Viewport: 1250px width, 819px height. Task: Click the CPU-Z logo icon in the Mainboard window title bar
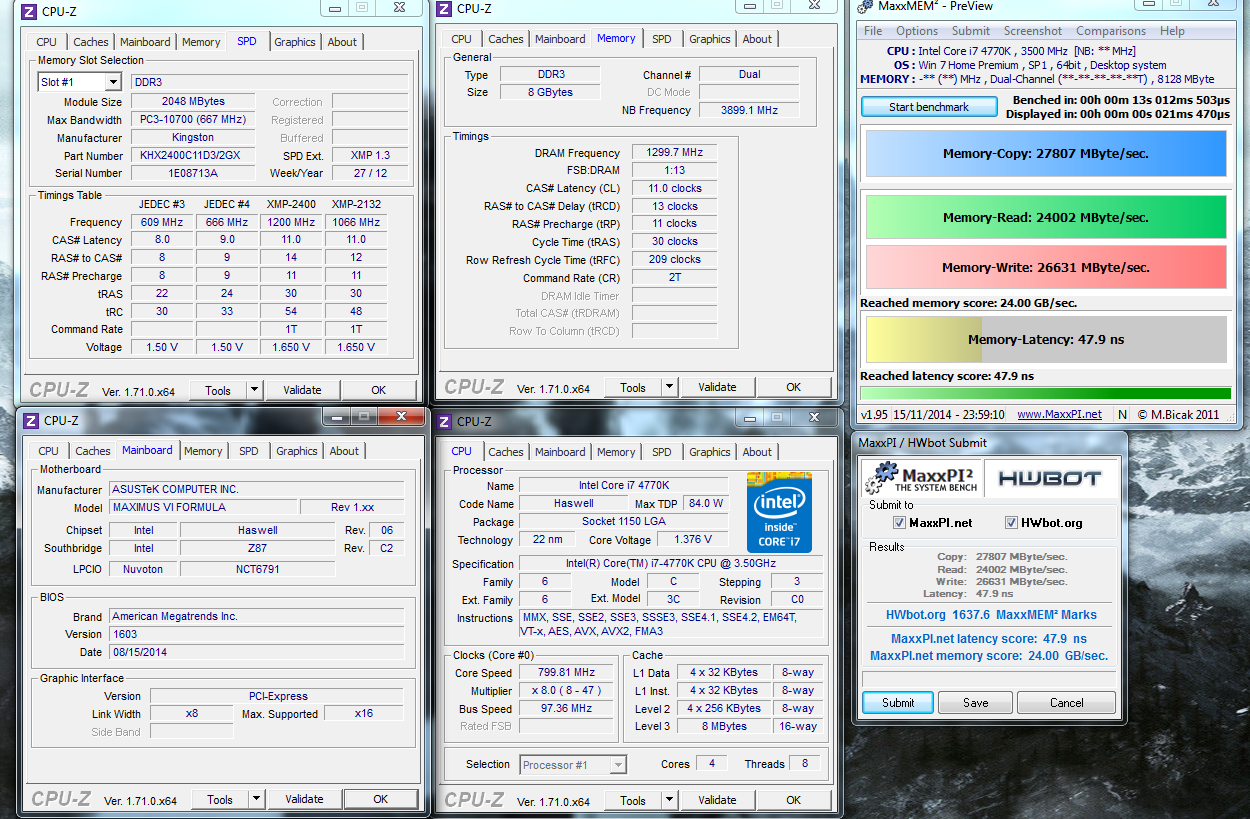coord(30,420)
